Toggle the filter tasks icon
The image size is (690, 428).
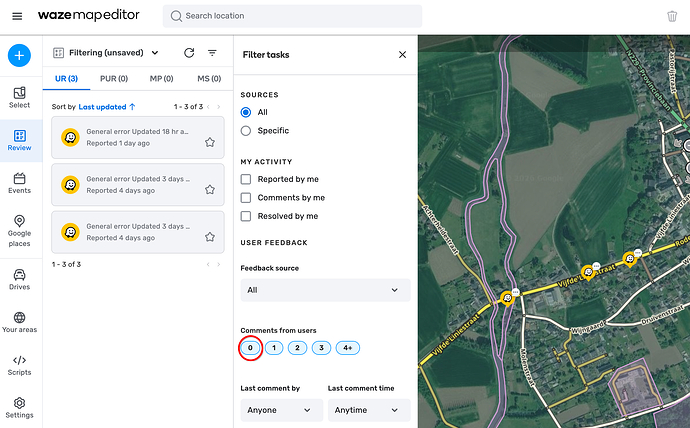click(212, 53)
